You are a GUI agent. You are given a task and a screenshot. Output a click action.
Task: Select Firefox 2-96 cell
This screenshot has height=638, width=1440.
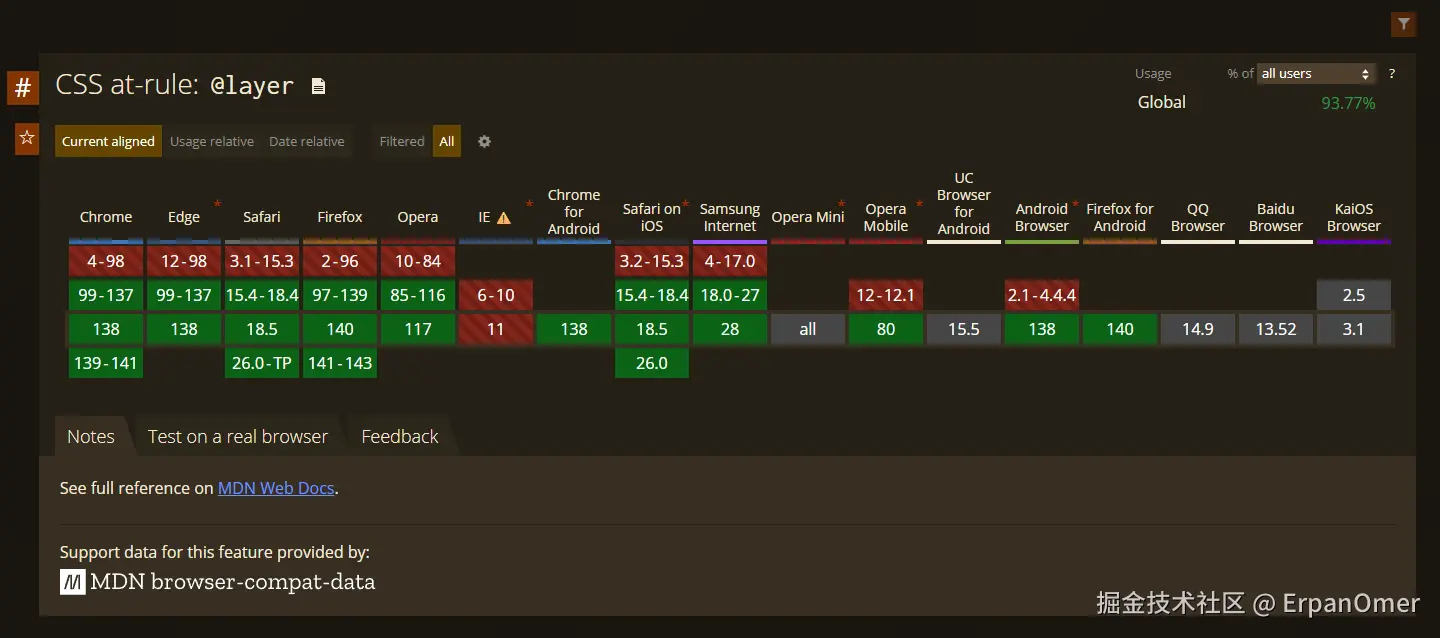pos(340,261)
